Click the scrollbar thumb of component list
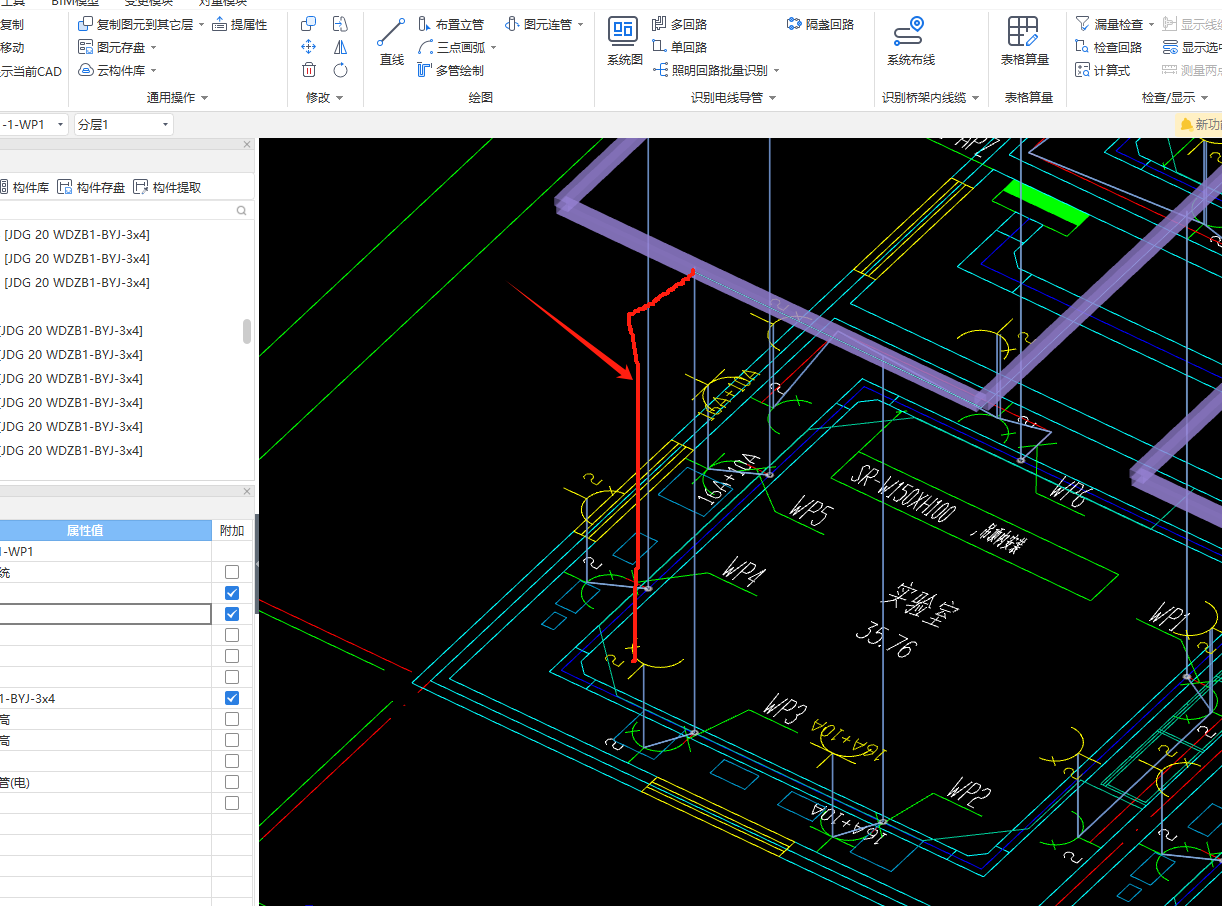The image size is (1222, 906). click(x=247, y=332)
